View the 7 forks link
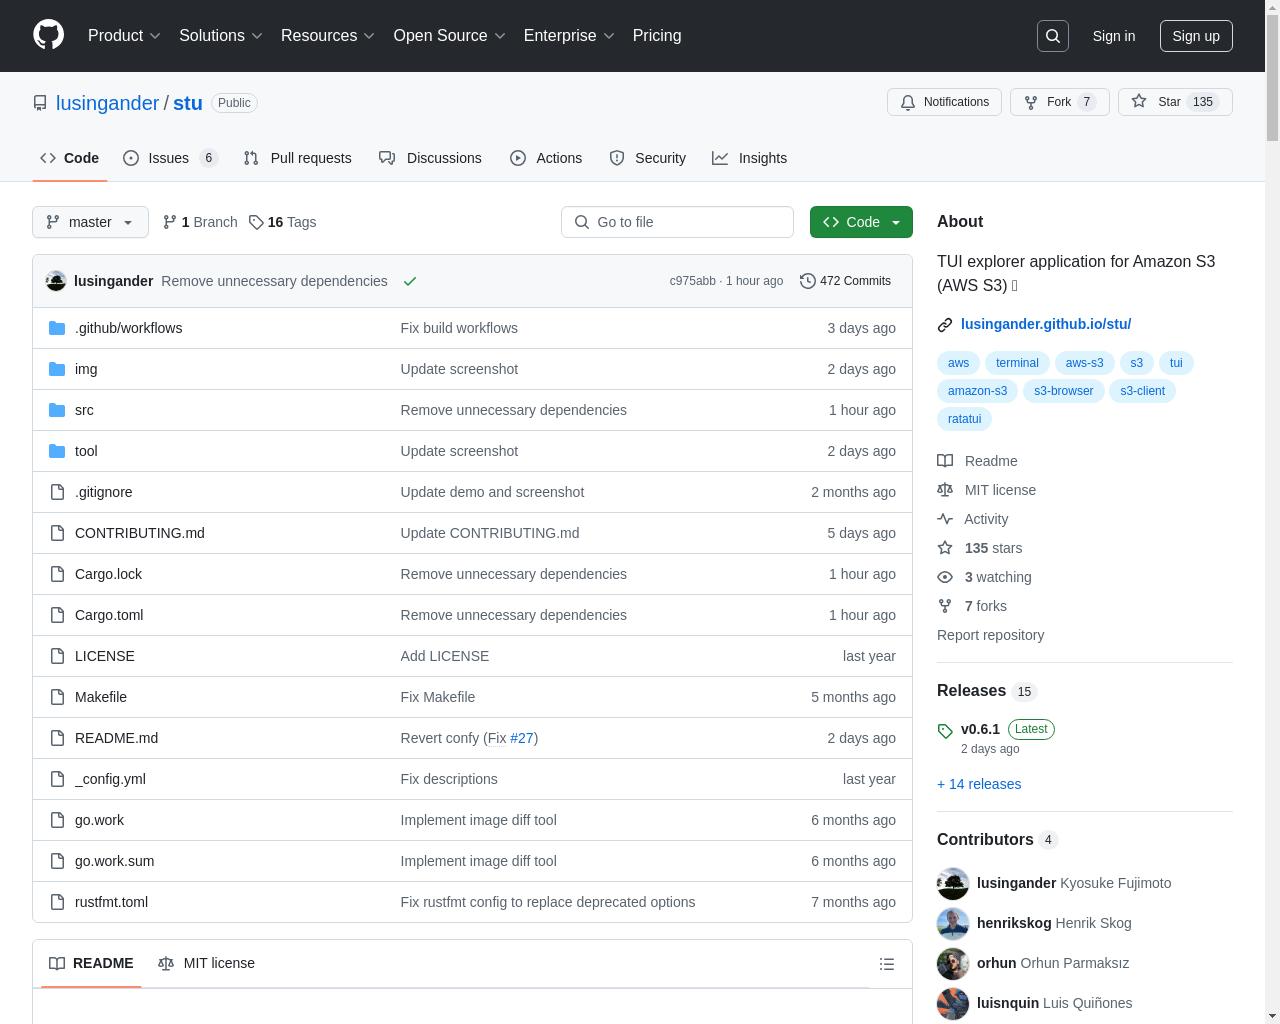1280x1024 pixels. (x=972, y=606)
